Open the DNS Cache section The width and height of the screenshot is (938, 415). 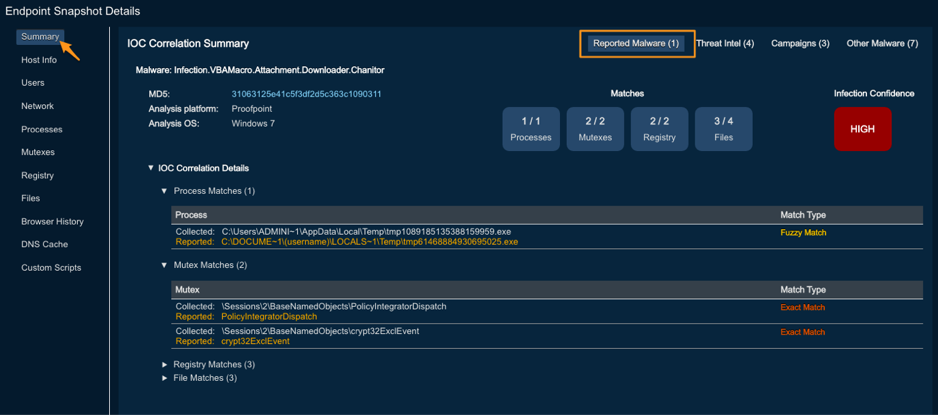(x=44, y=244)
